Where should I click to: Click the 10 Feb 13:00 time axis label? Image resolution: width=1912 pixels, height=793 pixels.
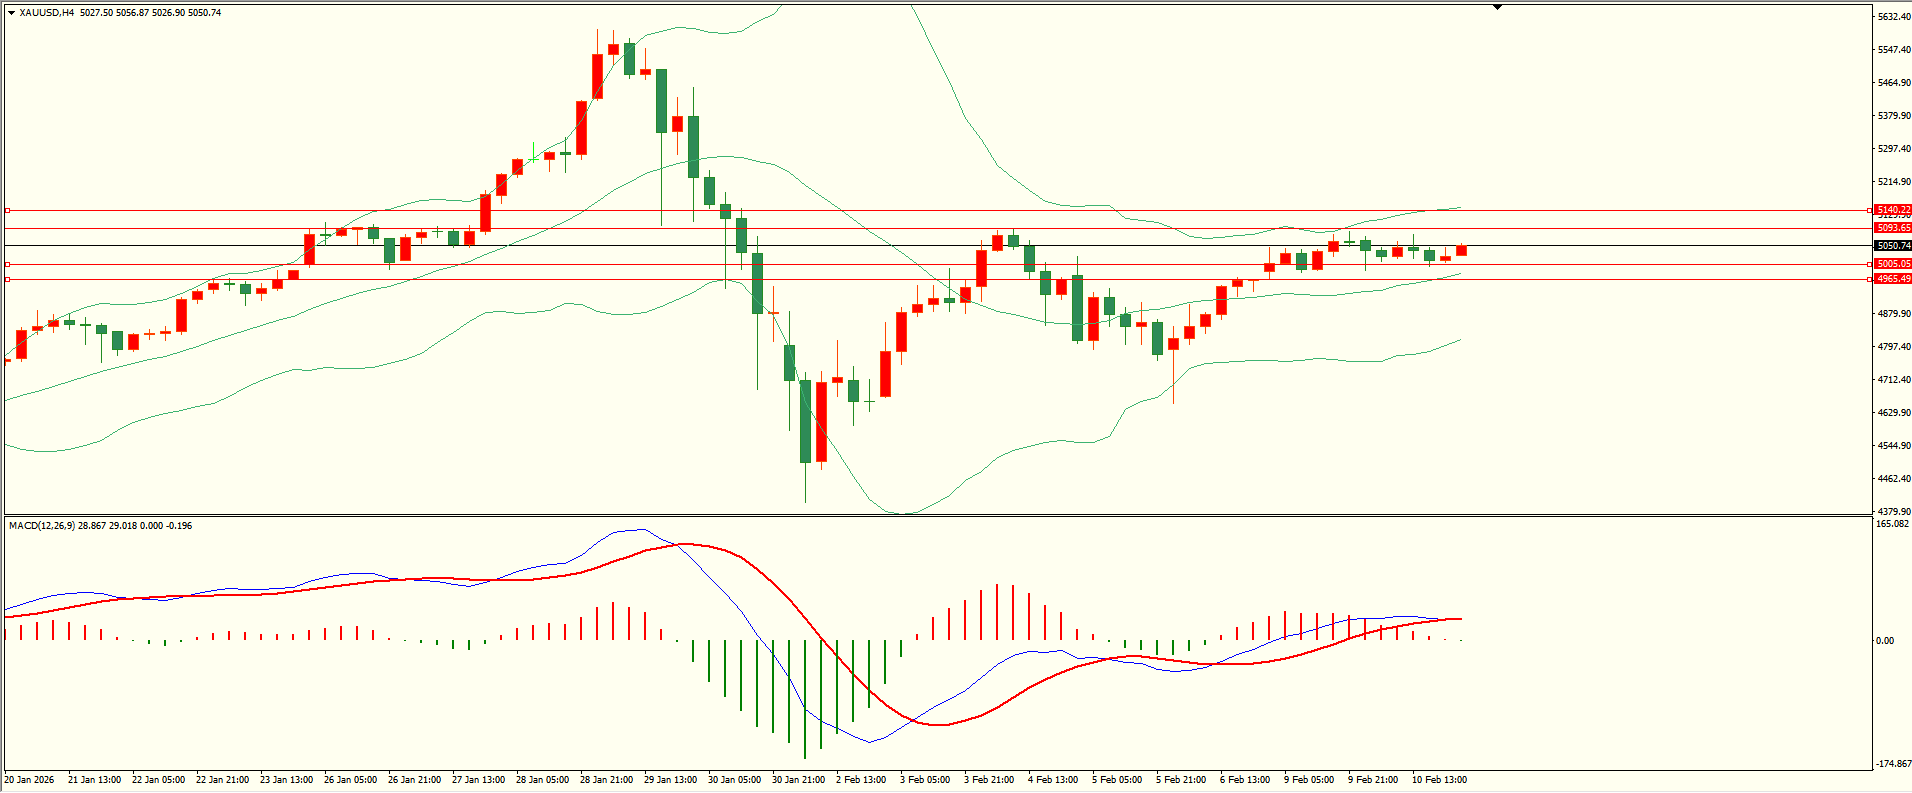click(1439, 779)
